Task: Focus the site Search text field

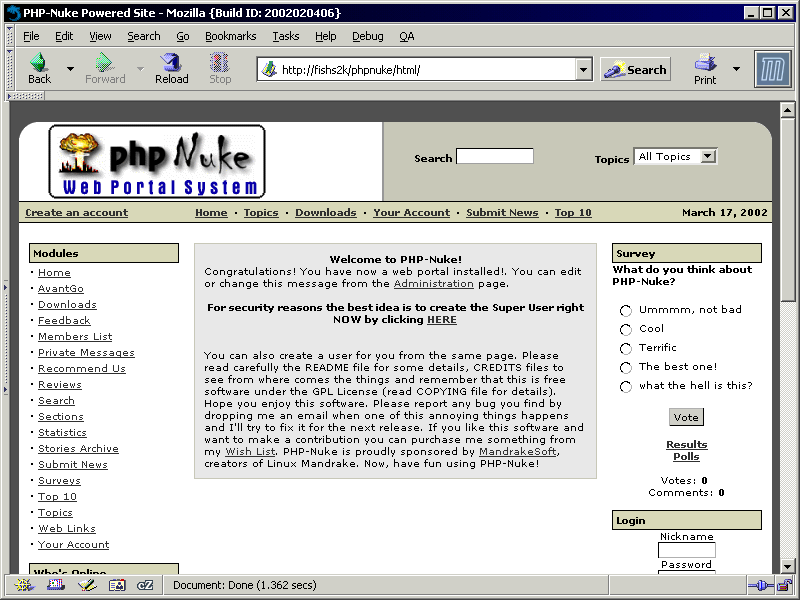Action: pyautogui.click(x=494, y=156)
